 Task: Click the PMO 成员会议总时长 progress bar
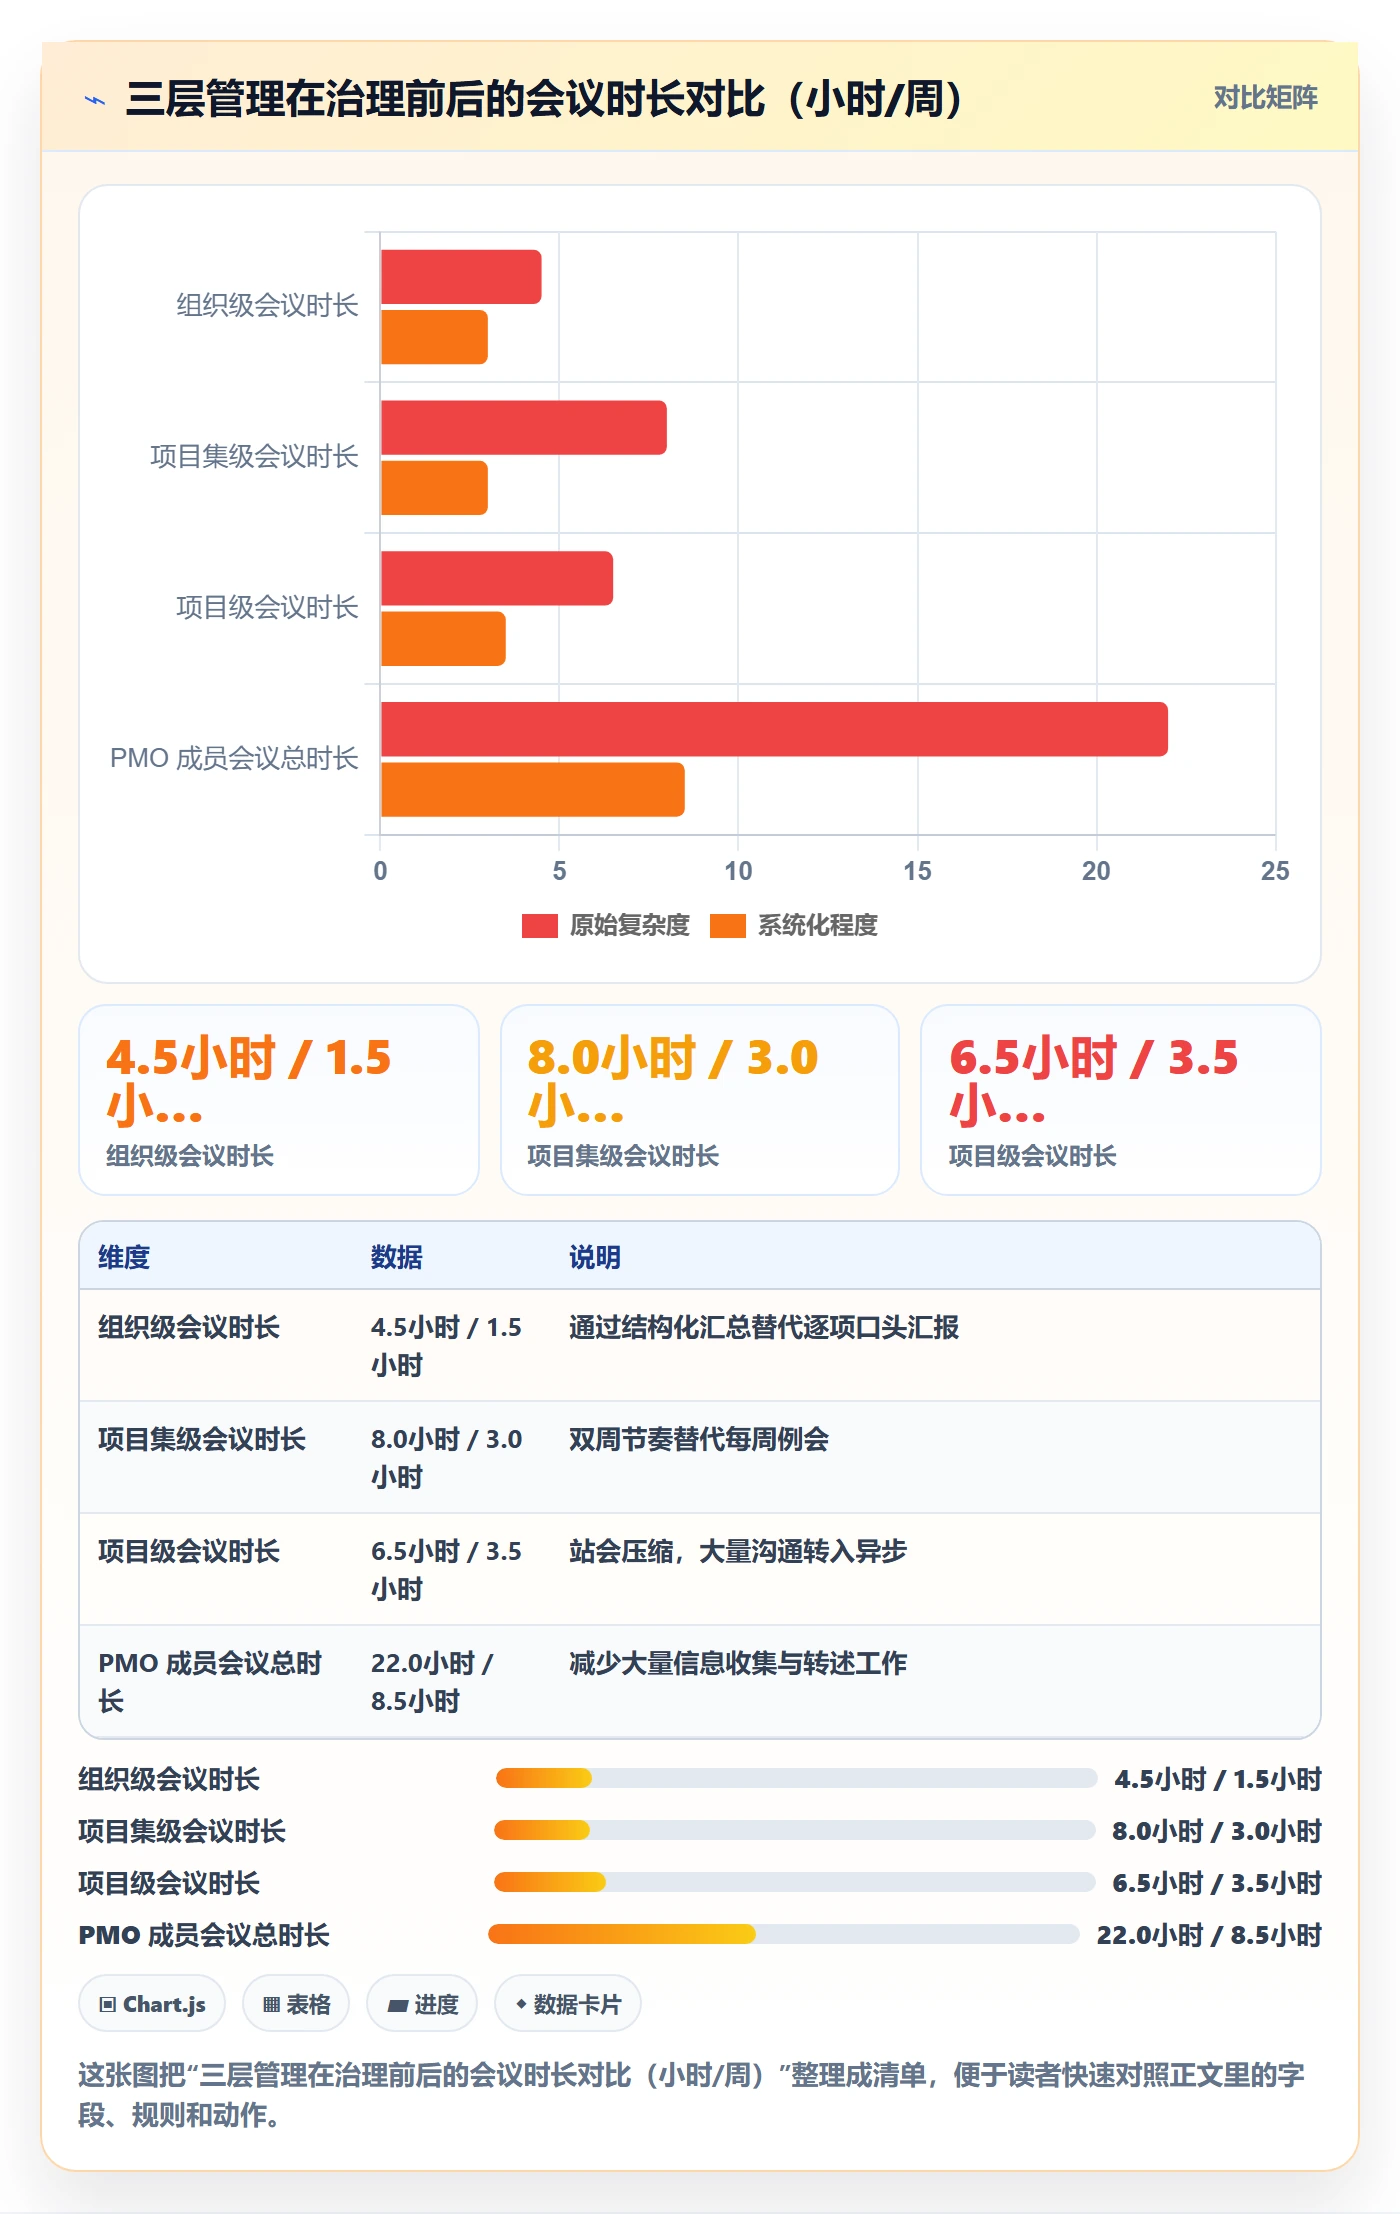(784, 1934)
